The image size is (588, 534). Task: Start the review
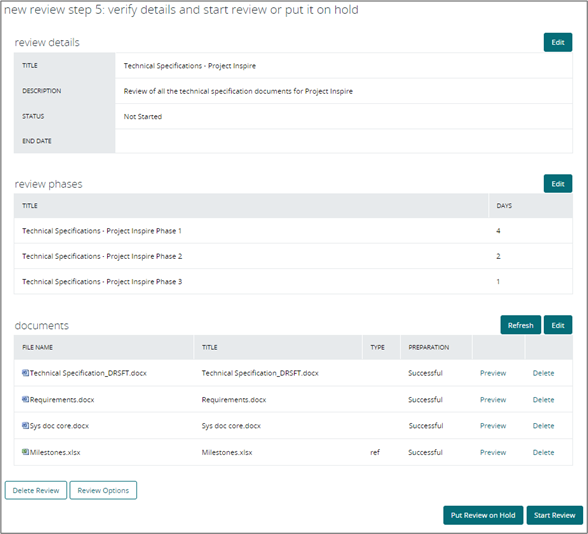tap(555, 515)
